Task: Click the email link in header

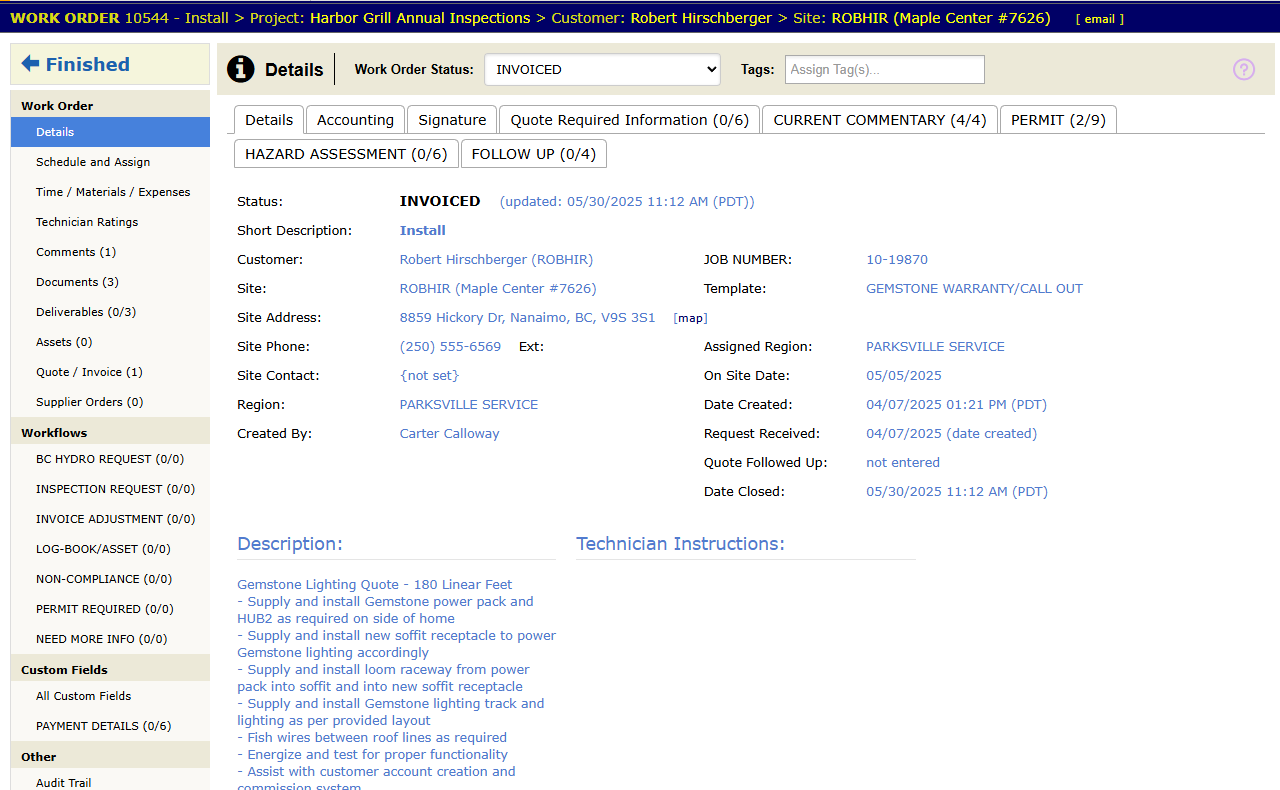Action: (x=1099, y=19)
